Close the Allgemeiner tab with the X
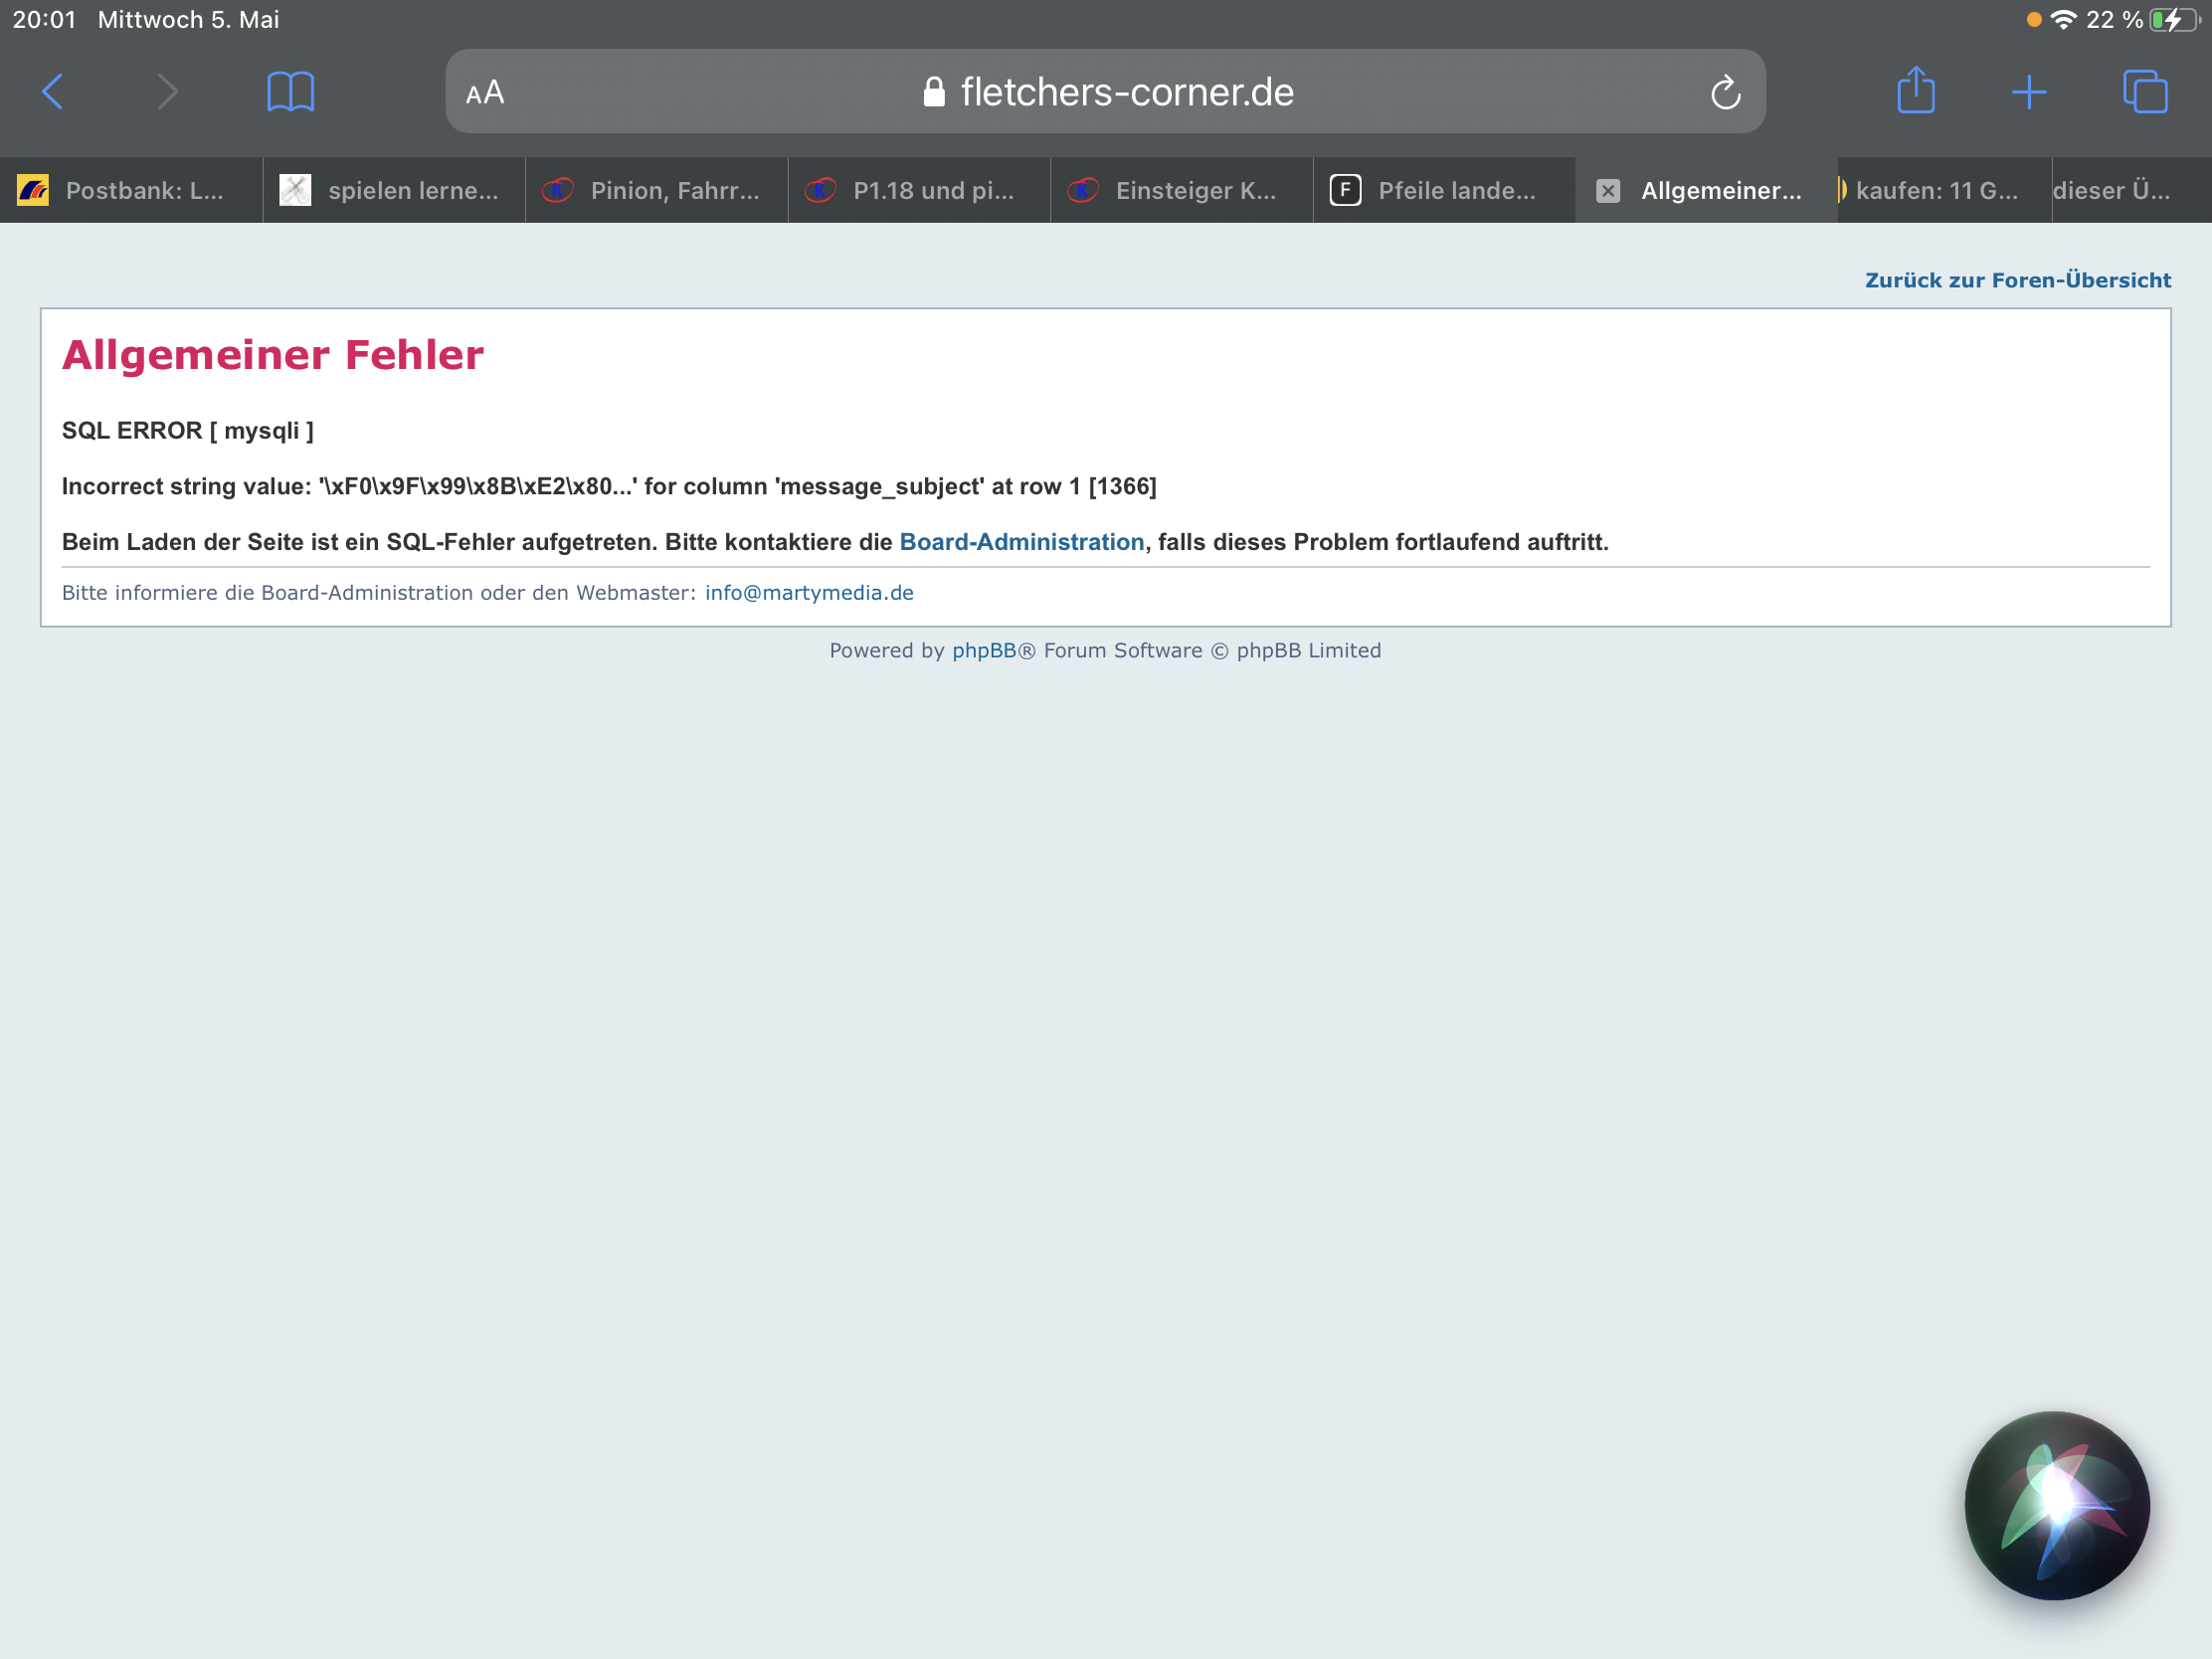 click(x=1607, y=191)
